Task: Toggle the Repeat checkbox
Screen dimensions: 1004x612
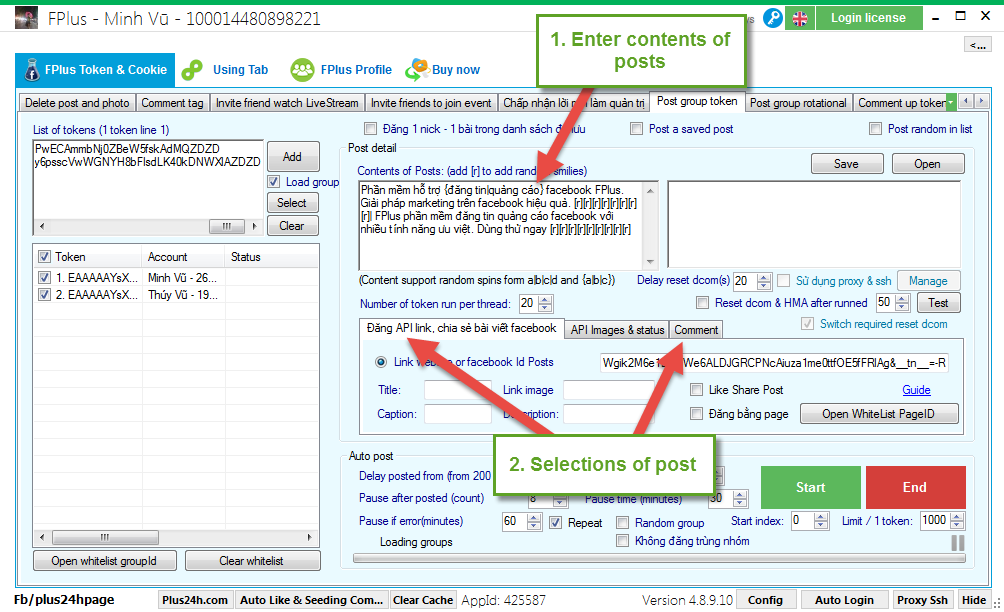Action: click(x=555, y=522)
